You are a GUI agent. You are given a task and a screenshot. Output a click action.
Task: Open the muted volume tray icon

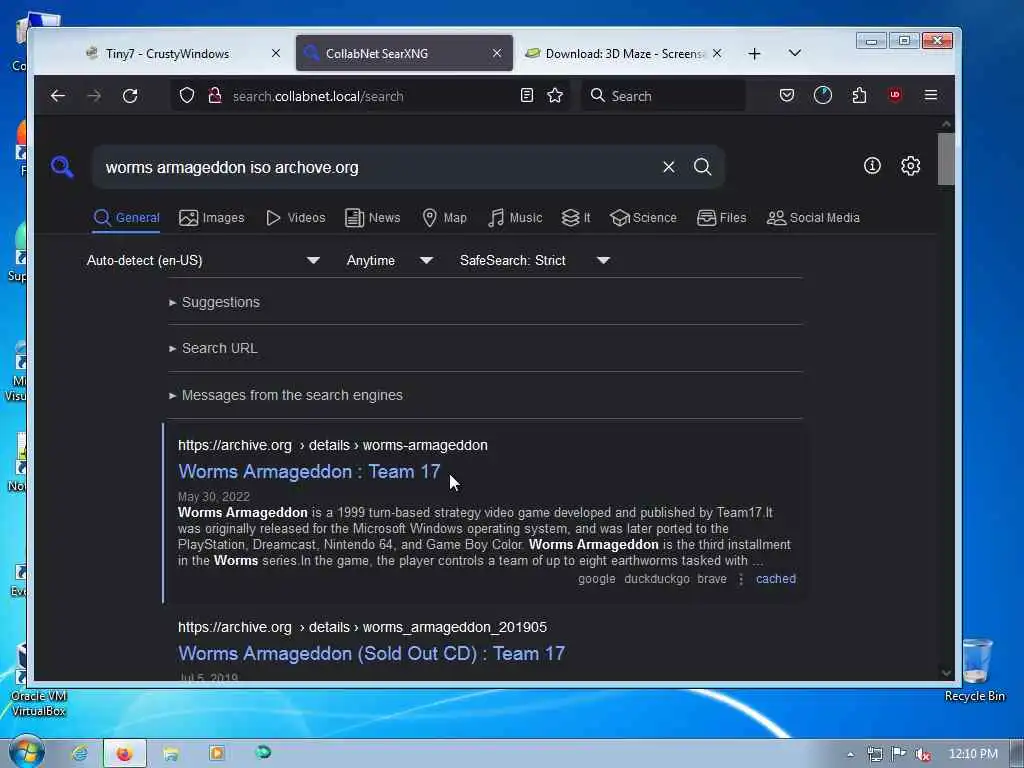click(922, 754)
